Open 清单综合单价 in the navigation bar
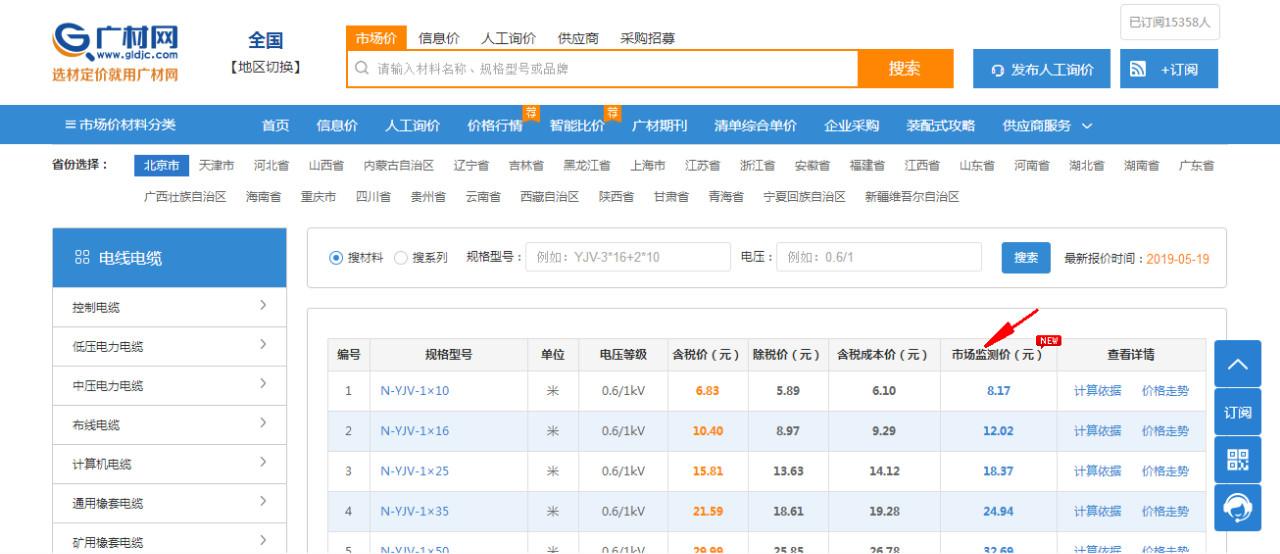 point(755,125)
